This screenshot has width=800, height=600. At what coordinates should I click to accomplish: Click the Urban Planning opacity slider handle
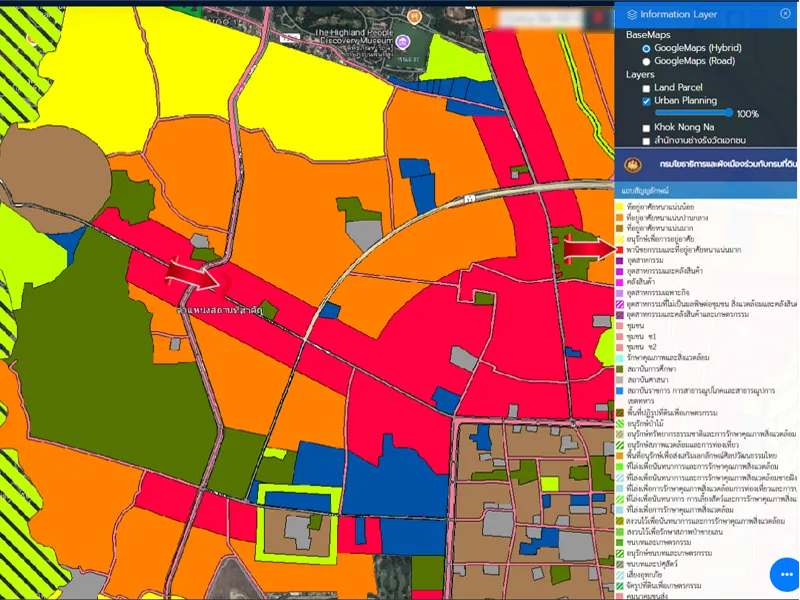click(x=730, y=114)
